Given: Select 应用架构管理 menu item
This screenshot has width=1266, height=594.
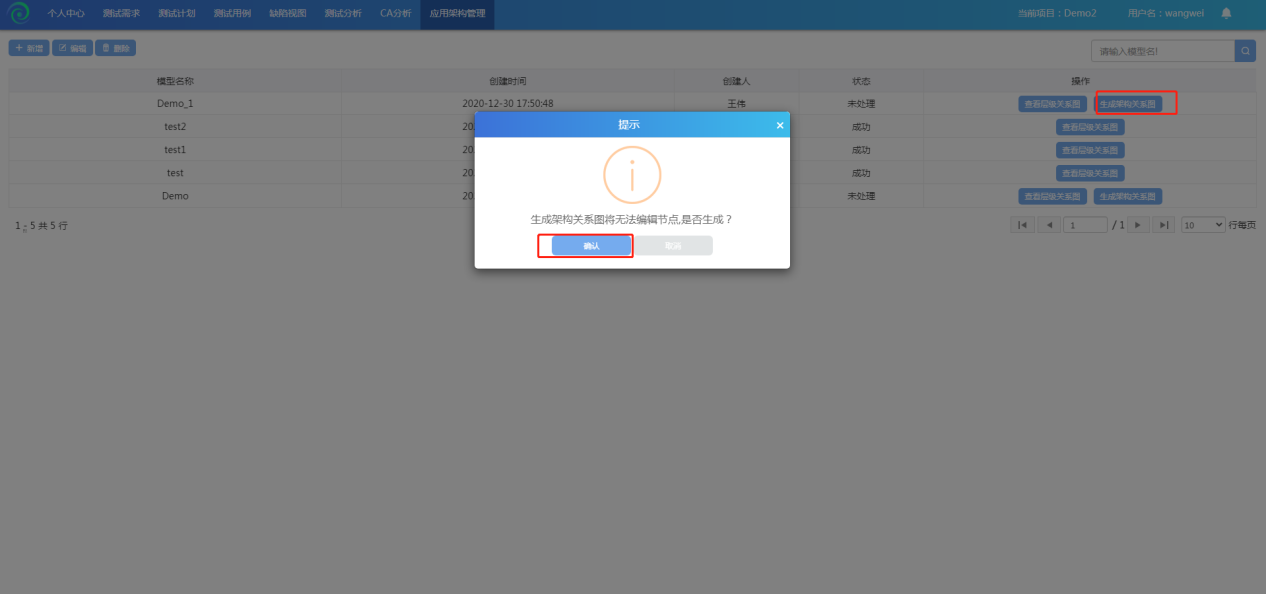Looking at the screenshot, I should (x=457, y=14).
